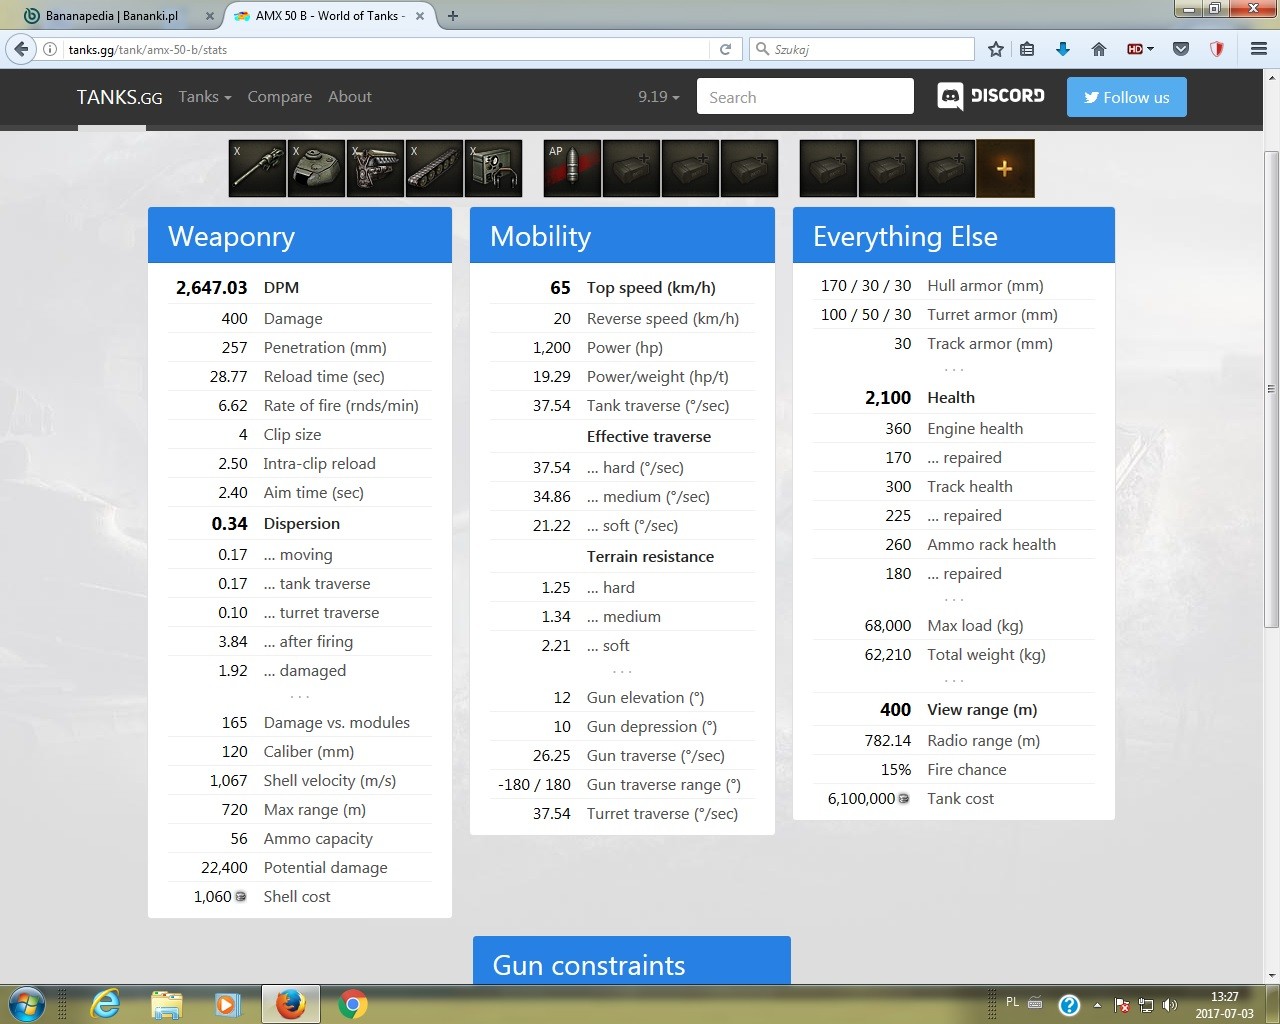Click the gold plus crew skills slot

1005,168
